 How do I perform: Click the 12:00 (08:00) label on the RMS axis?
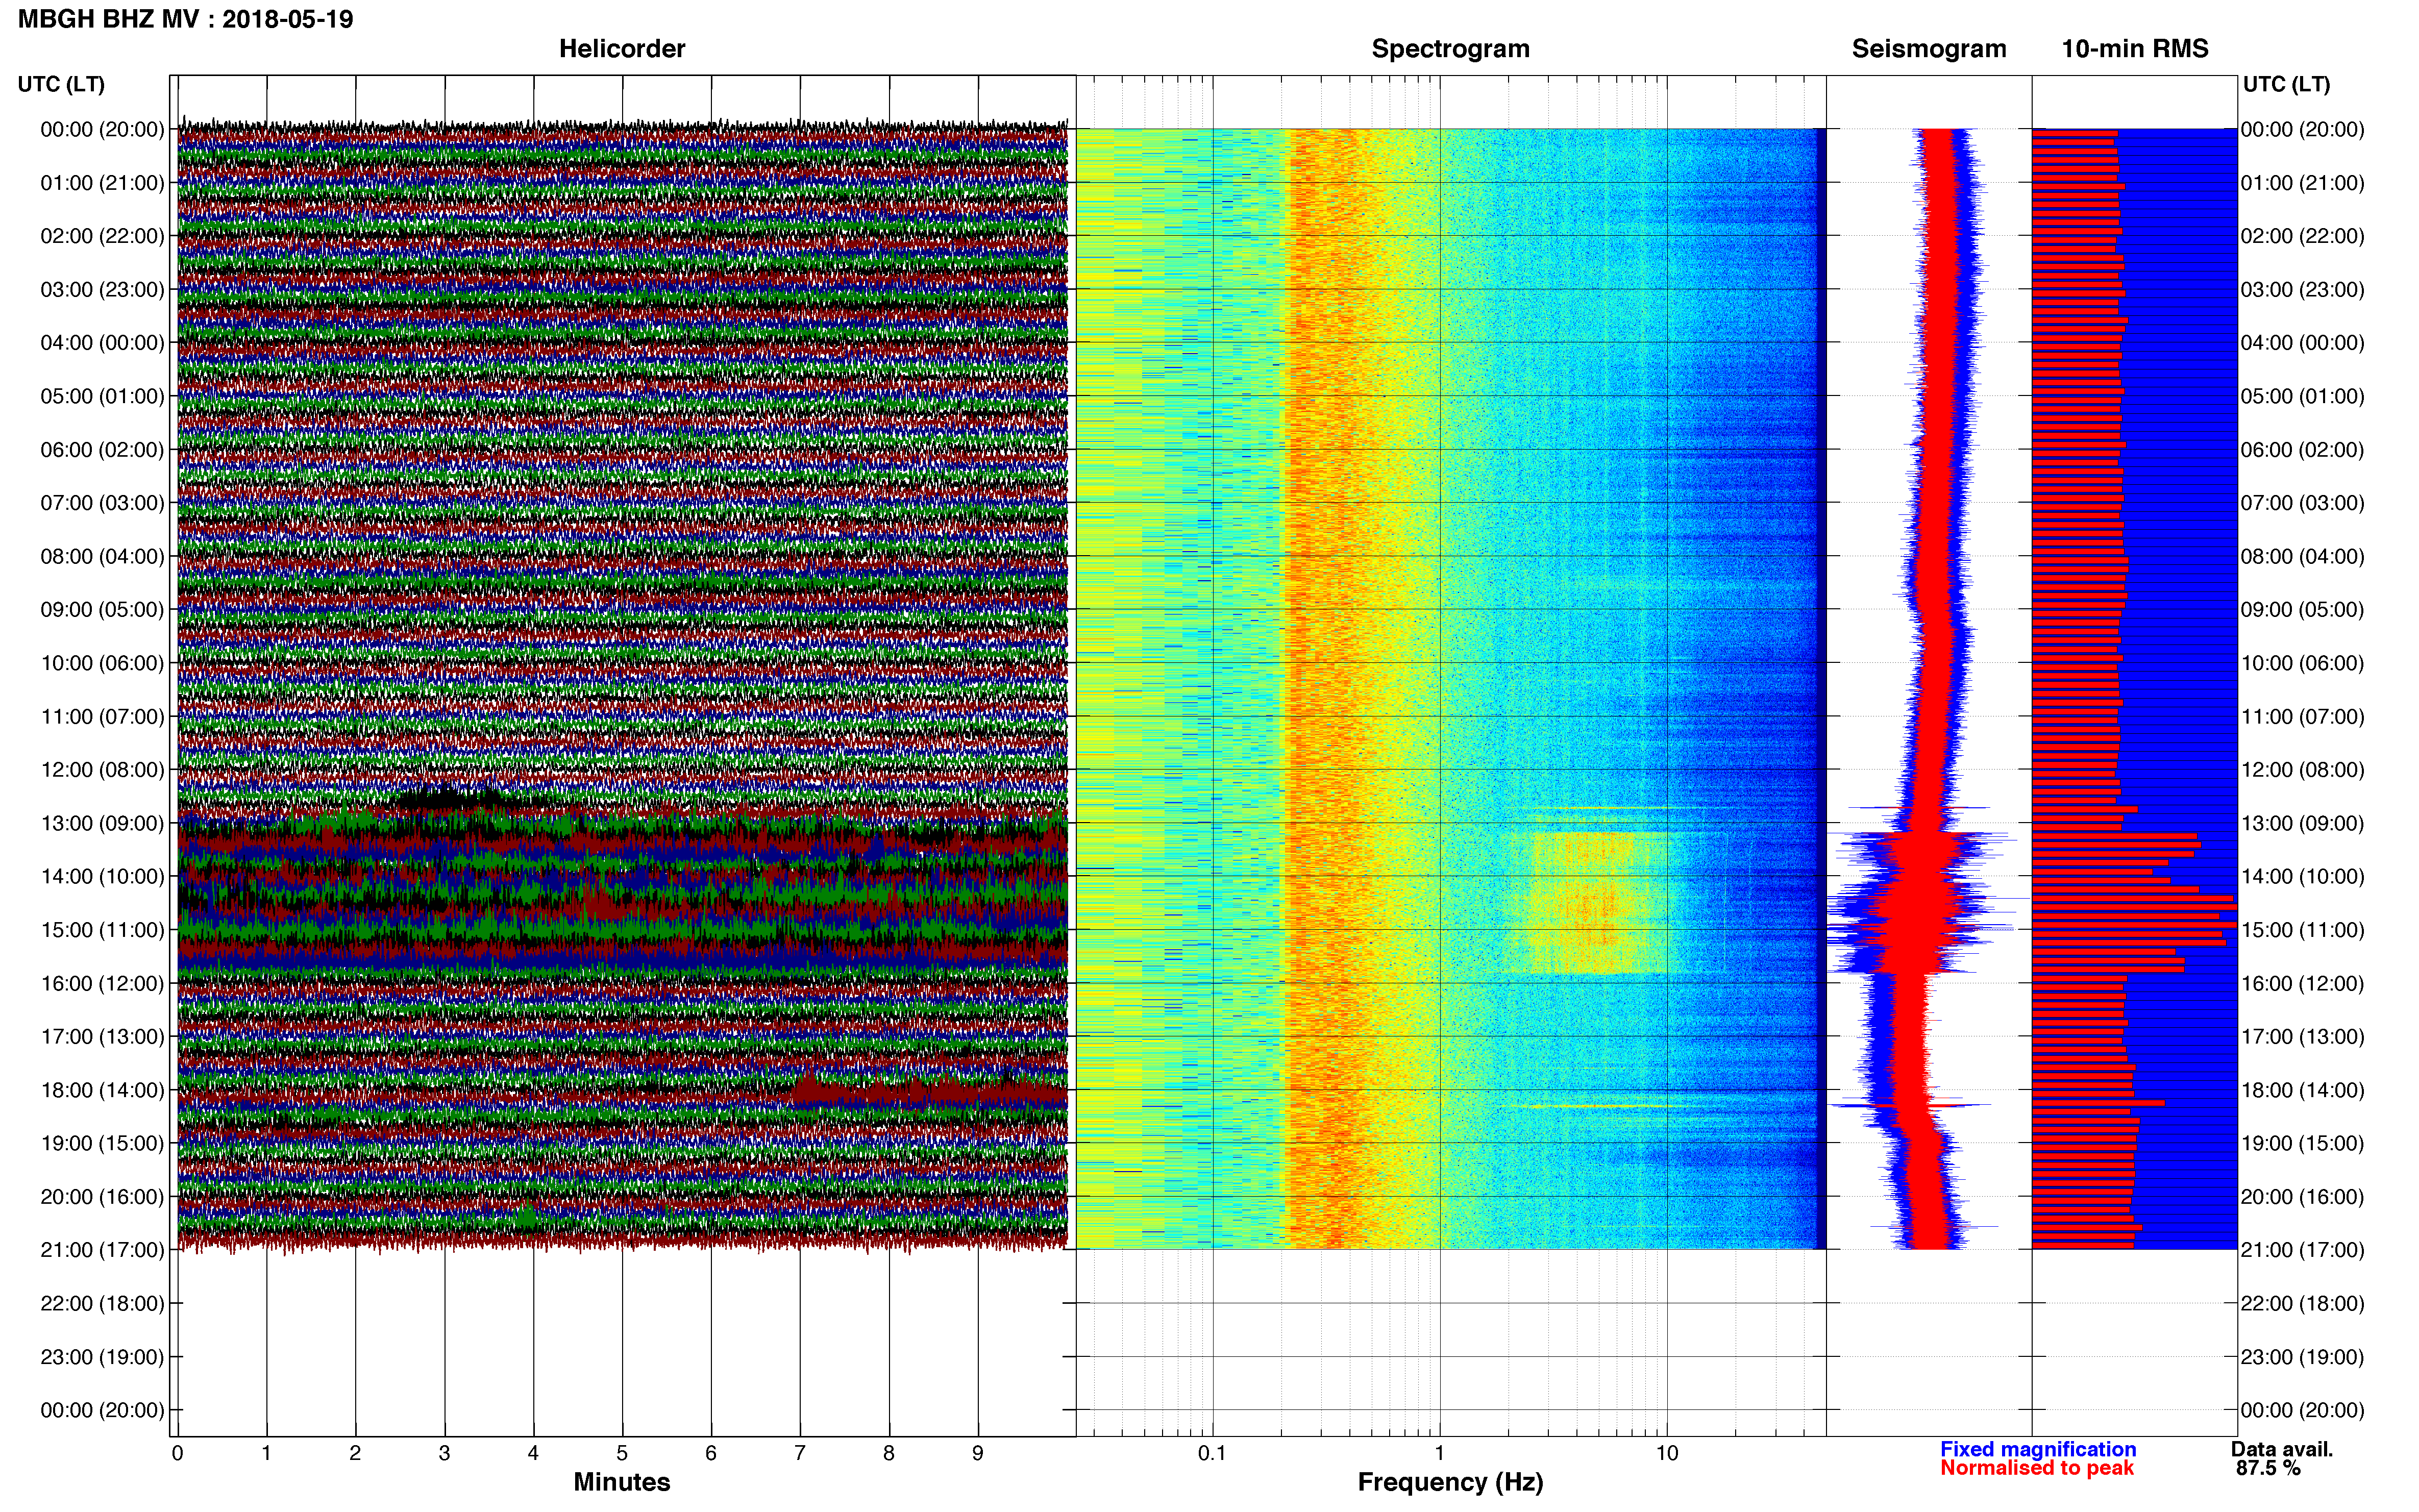(x=2302, y=770)
